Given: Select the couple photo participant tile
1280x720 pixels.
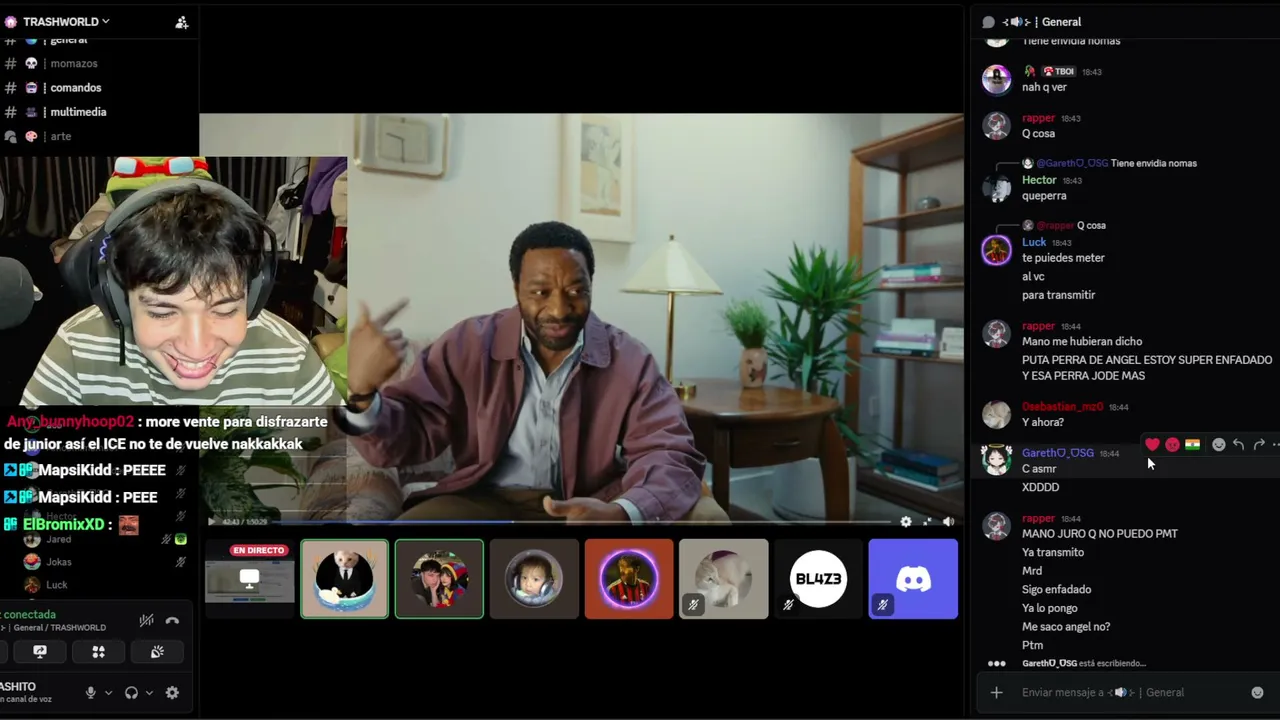Looking at the screenshot, I should click(439, 579).
